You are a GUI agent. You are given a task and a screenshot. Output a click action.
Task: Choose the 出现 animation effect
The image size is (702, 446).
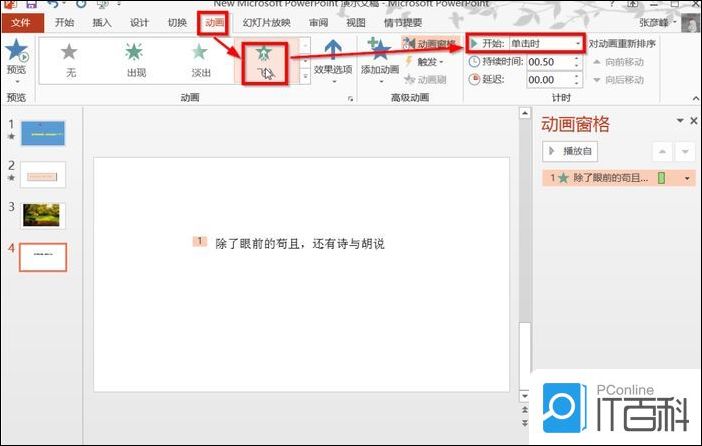tap(135, 60)
